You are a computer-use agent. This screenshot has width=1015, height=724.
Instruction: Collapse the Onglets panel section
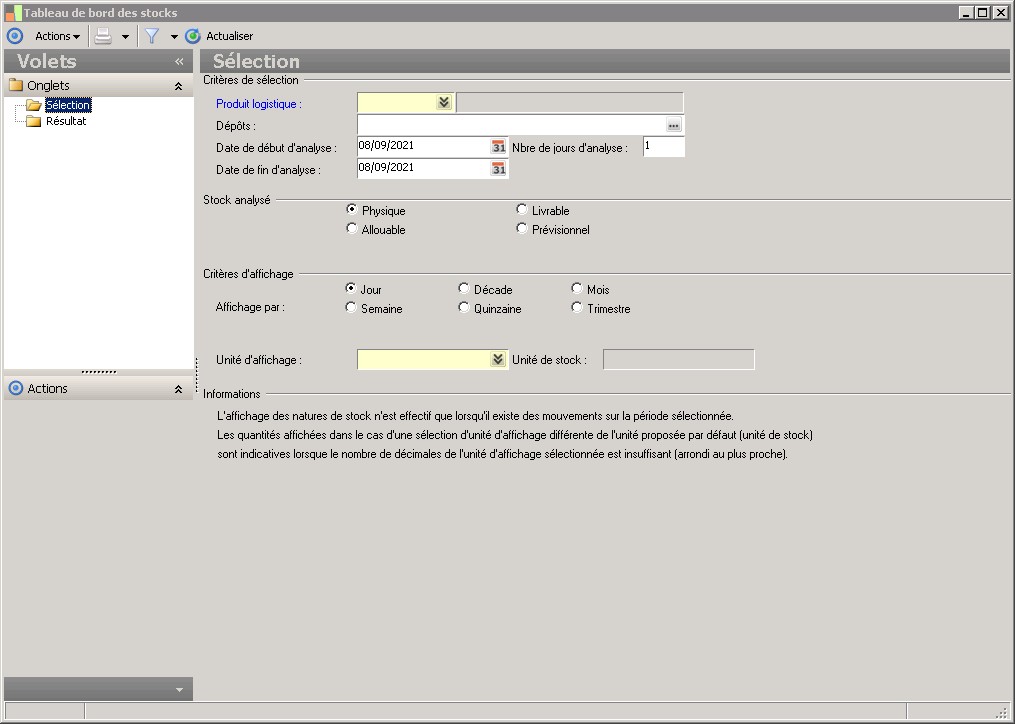[178, 86]
